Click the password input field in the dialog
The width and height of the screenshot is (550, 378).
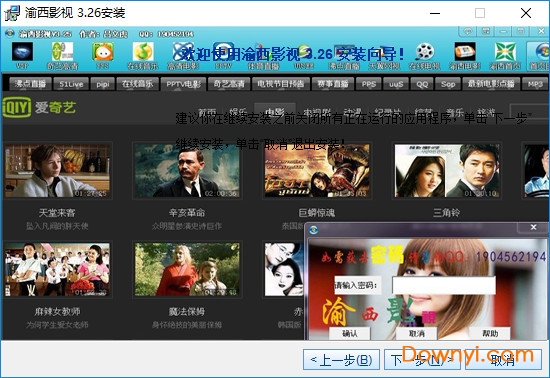pos(444,285)
